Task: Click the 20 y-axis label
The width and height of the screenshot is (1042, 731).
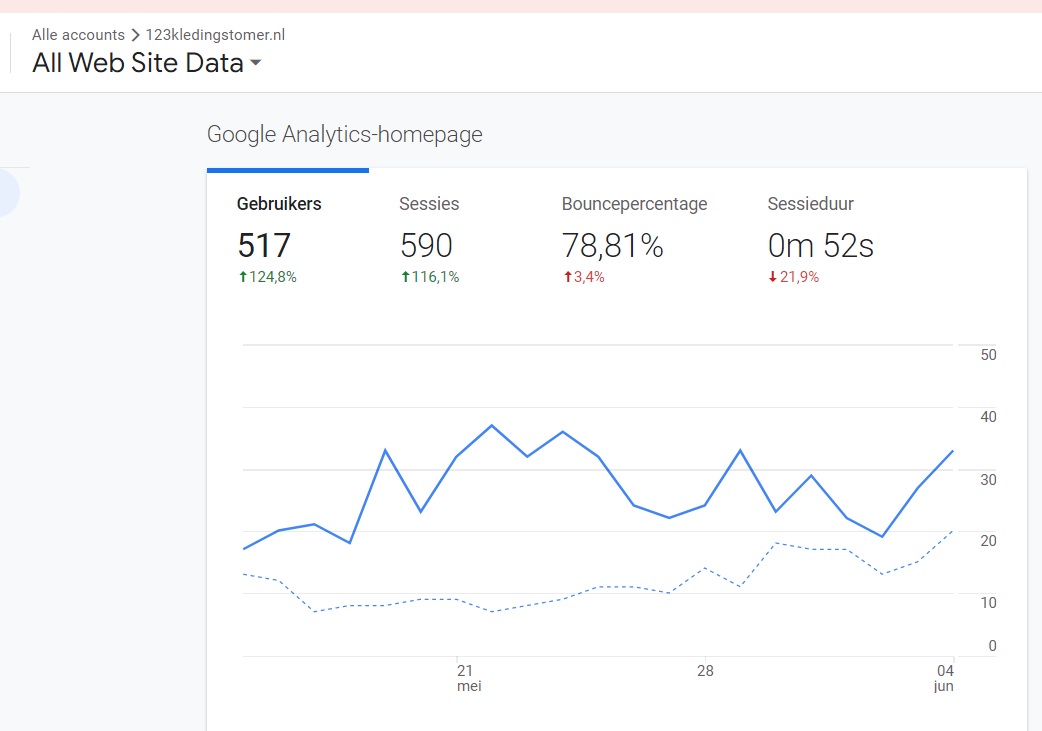Action: click(988, 541)
